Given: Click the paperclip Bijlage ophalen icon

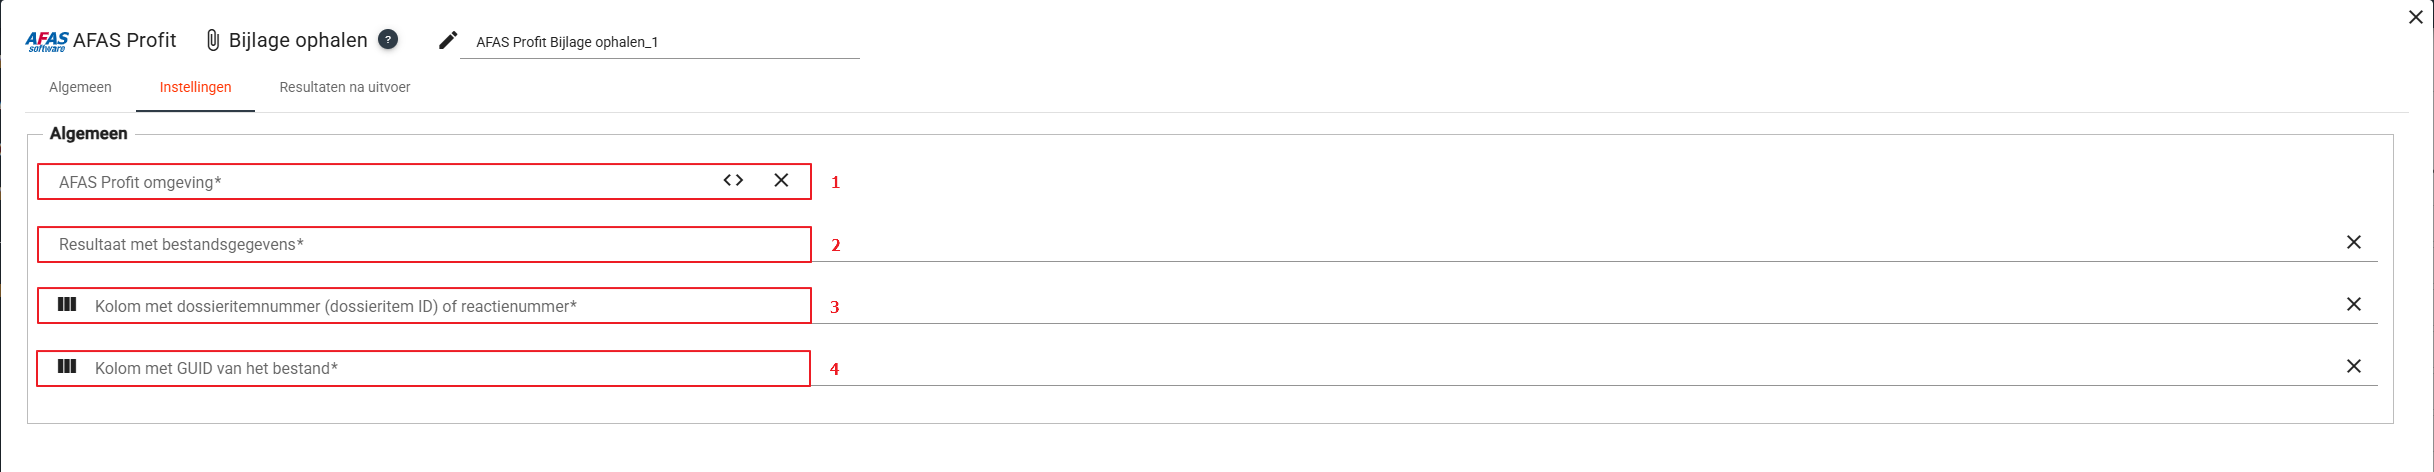Looking at the screenshot, I should (x=212, y=40).
